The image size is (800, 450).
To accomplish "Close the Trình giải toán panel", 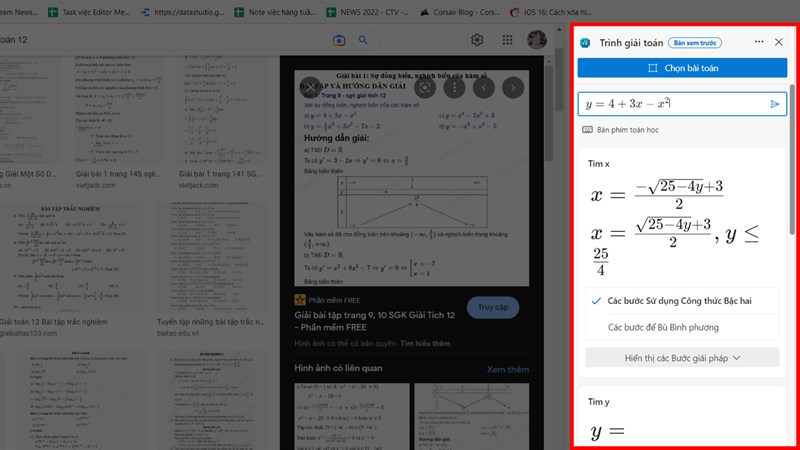I will pyautogui.click(x=779, y=42).
